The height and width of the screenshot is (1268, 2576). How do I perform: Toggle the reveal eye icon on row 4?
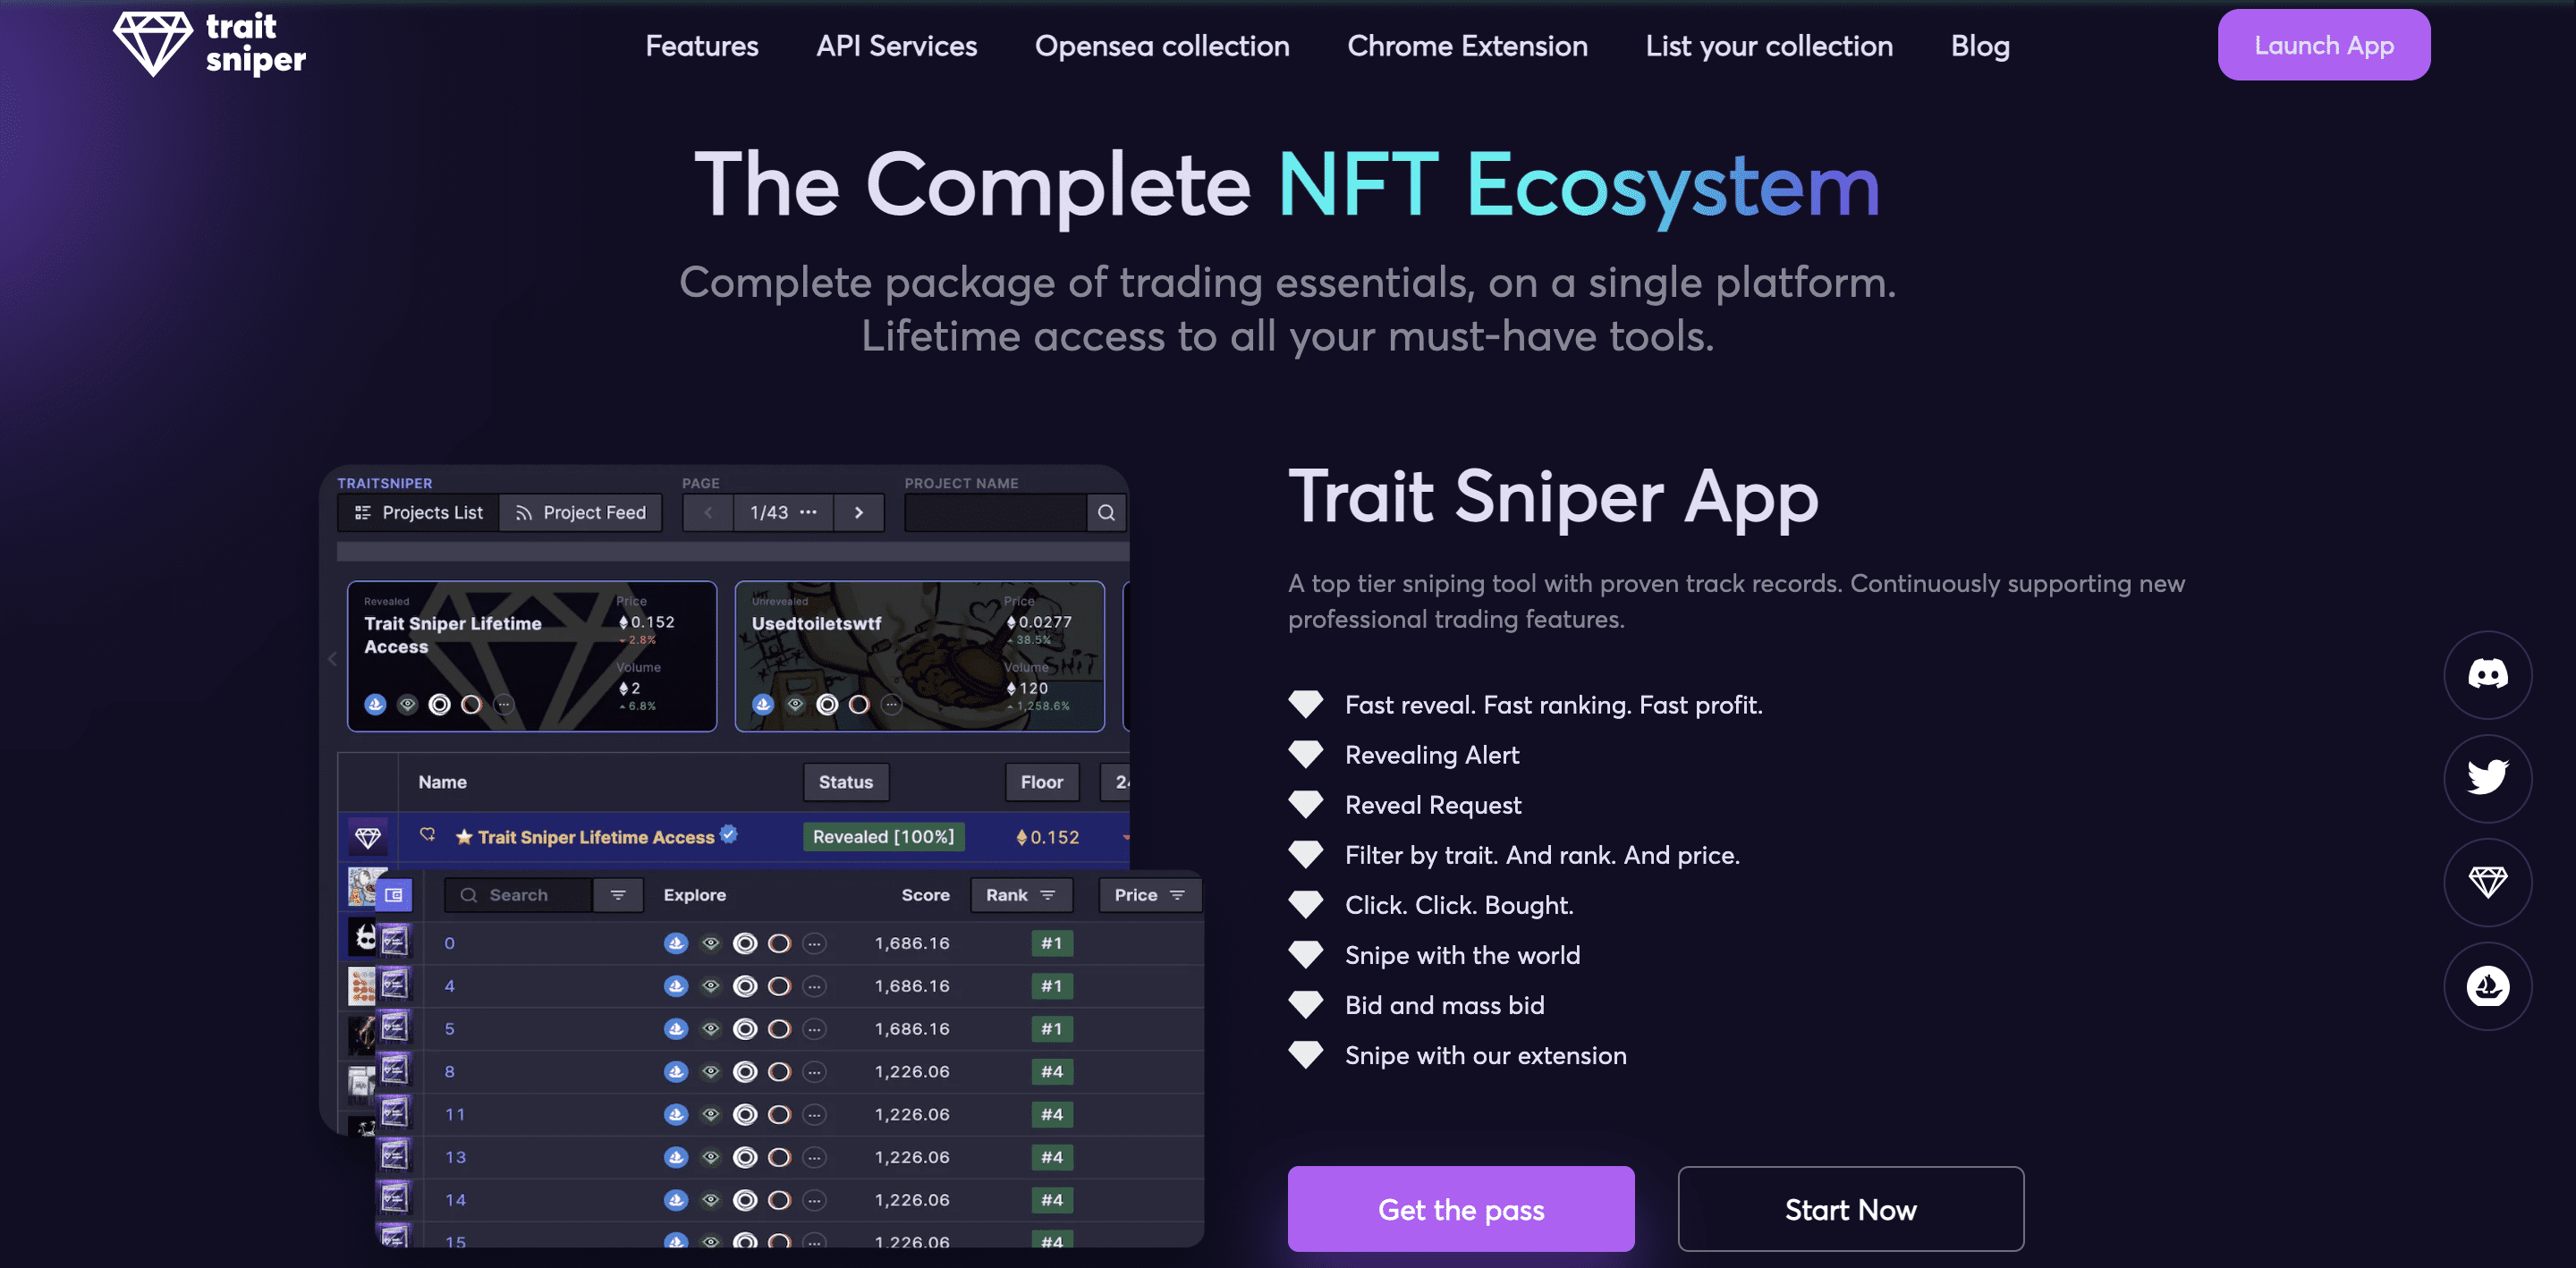[711, 985]
